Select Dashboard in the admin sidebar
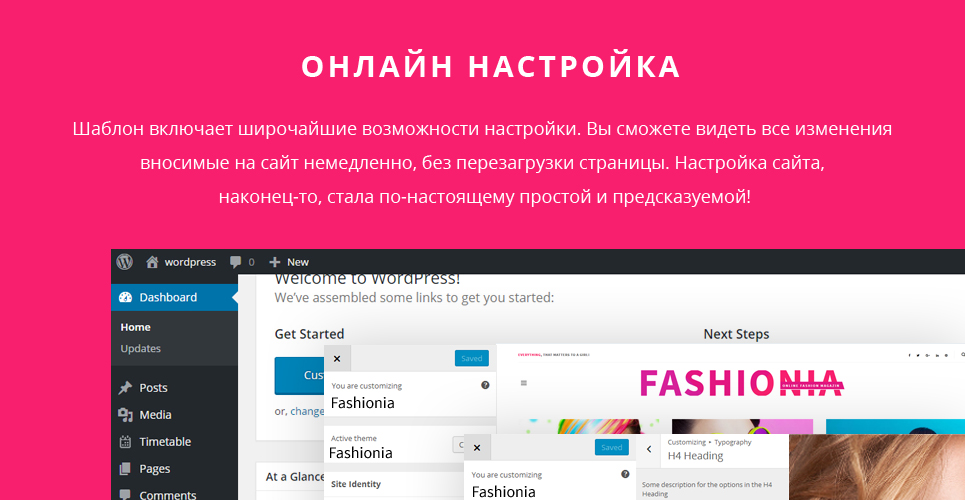965x500 pixels. [174, 297]
